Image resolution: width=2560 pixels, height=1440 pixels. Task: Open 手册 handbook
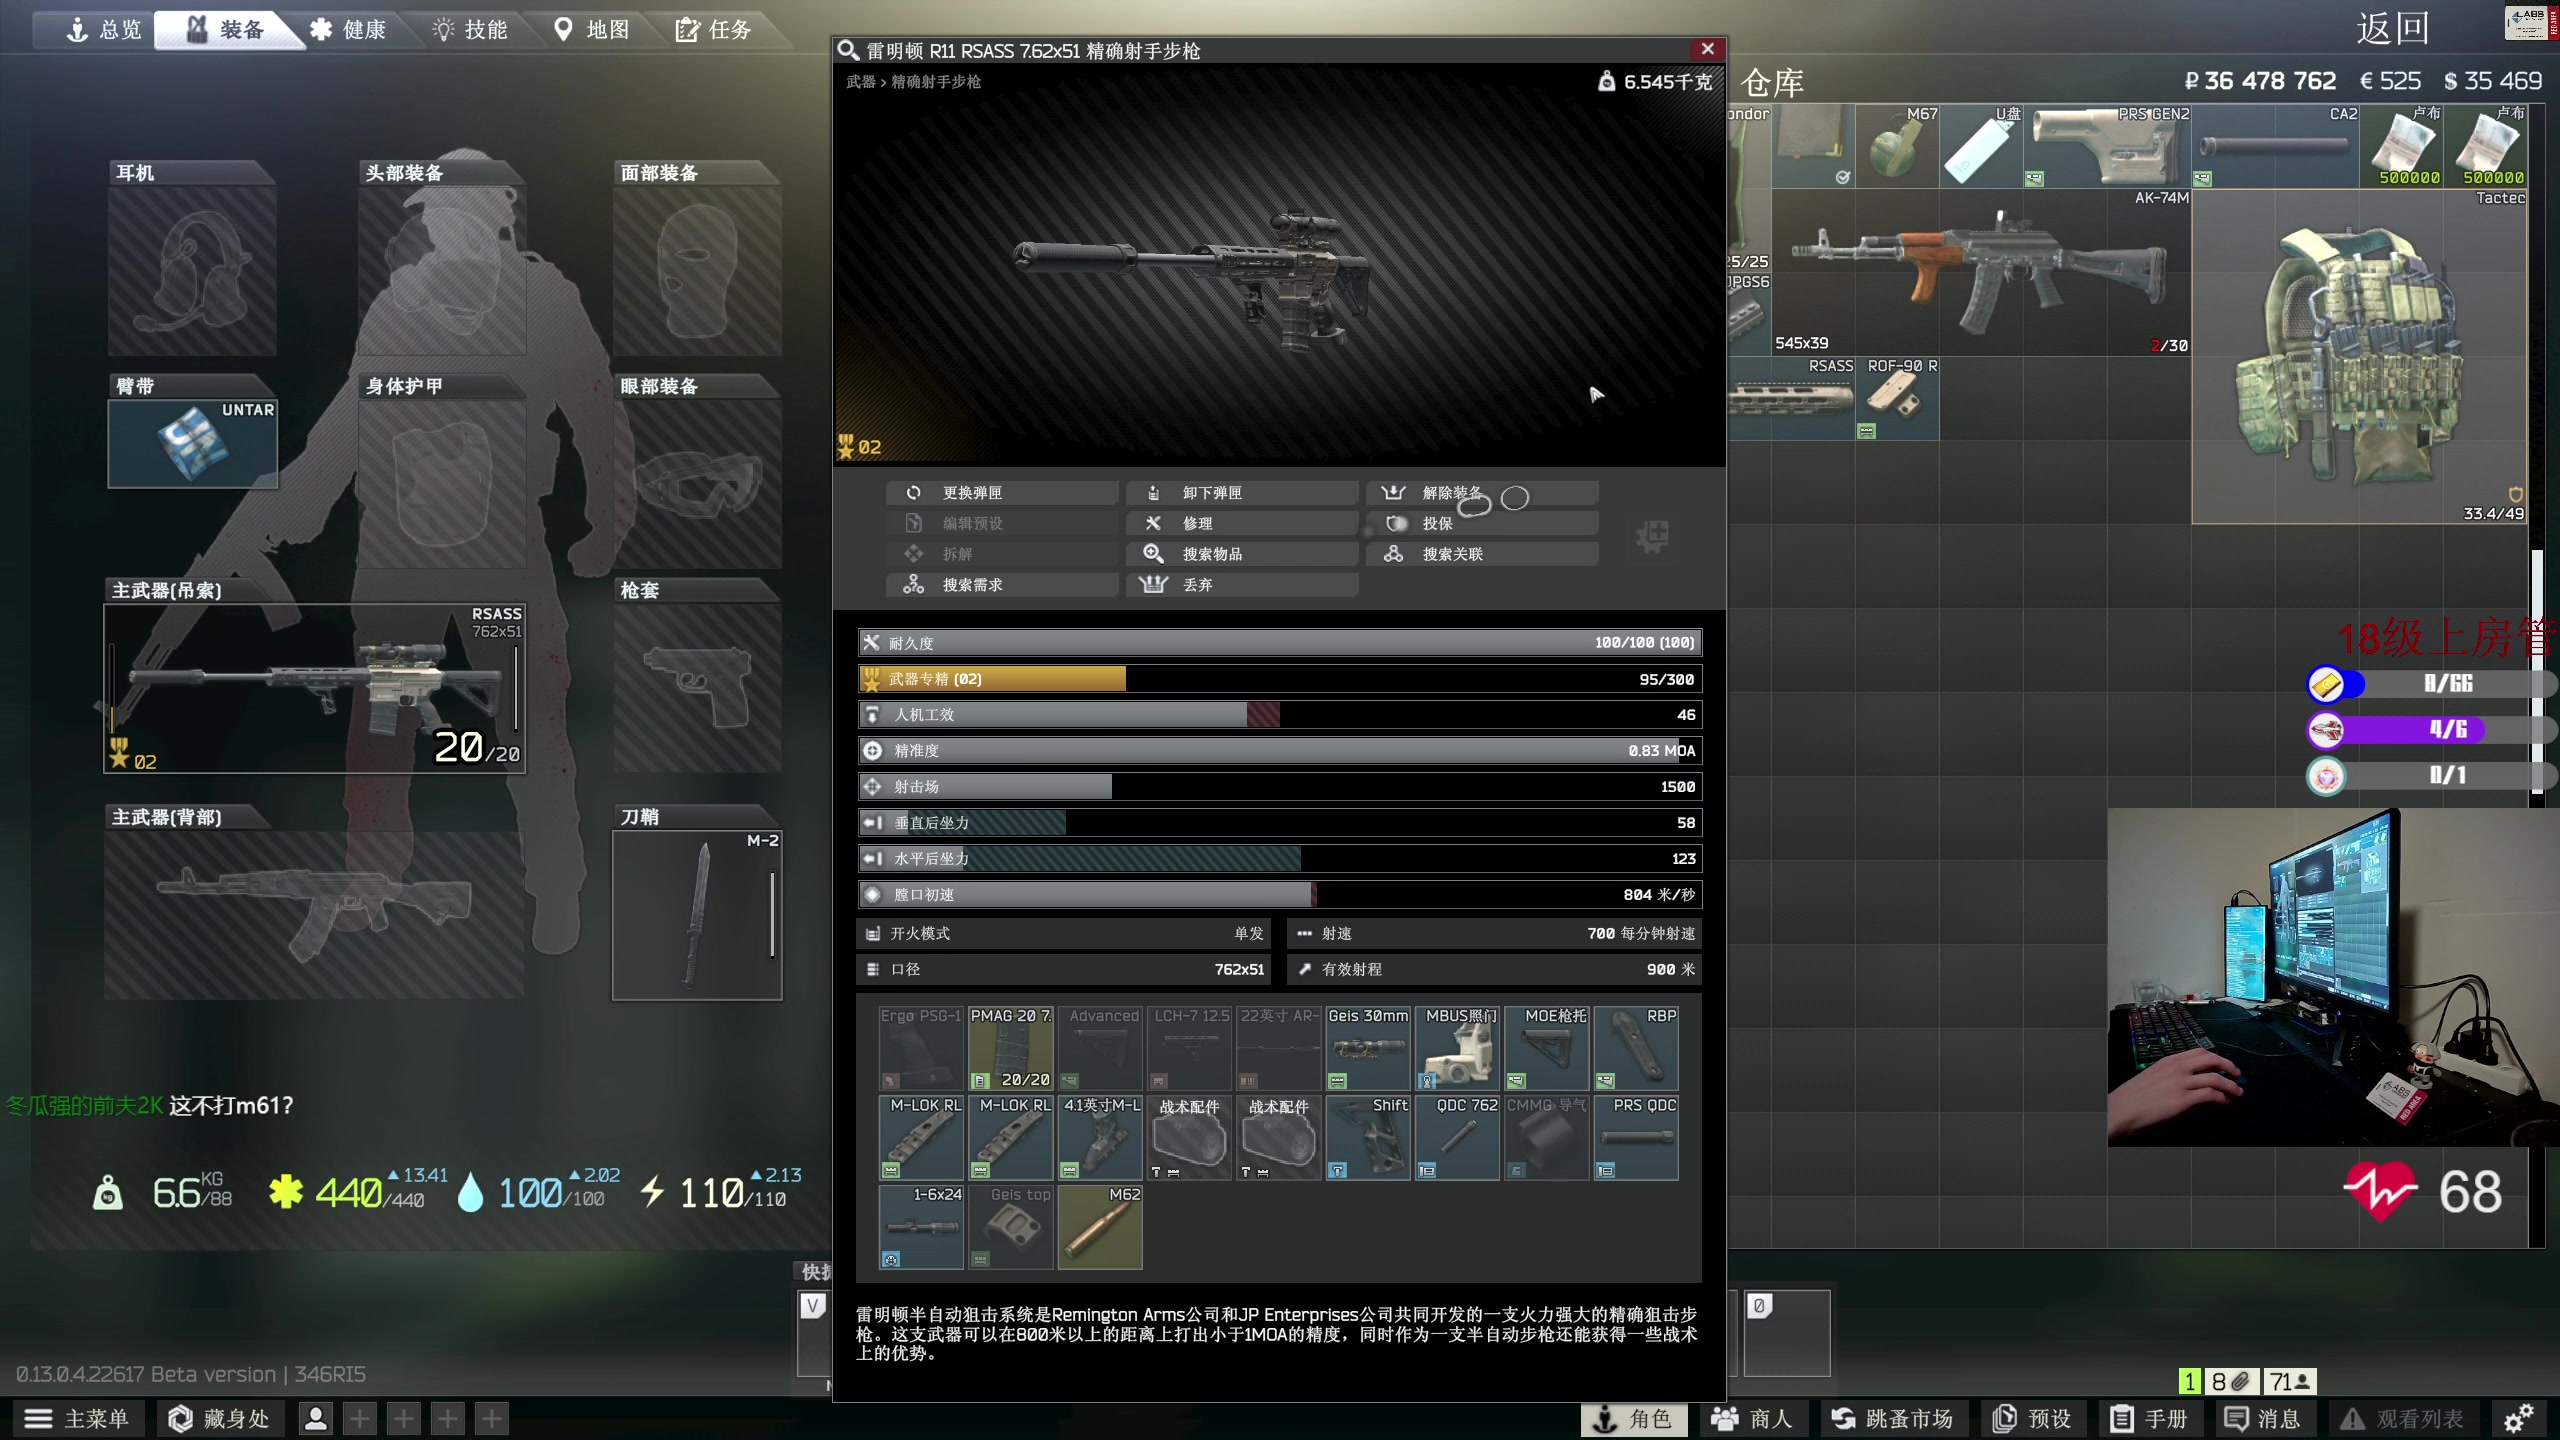(2148, 1419)
